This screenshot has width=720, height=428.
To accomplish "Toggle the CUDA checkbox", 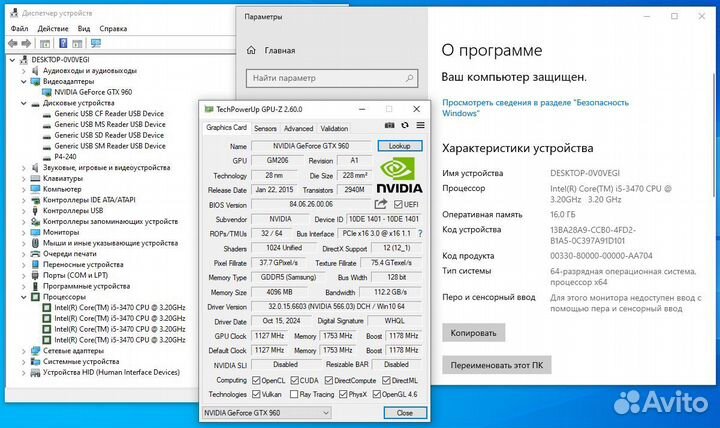I will coord(295,380).
